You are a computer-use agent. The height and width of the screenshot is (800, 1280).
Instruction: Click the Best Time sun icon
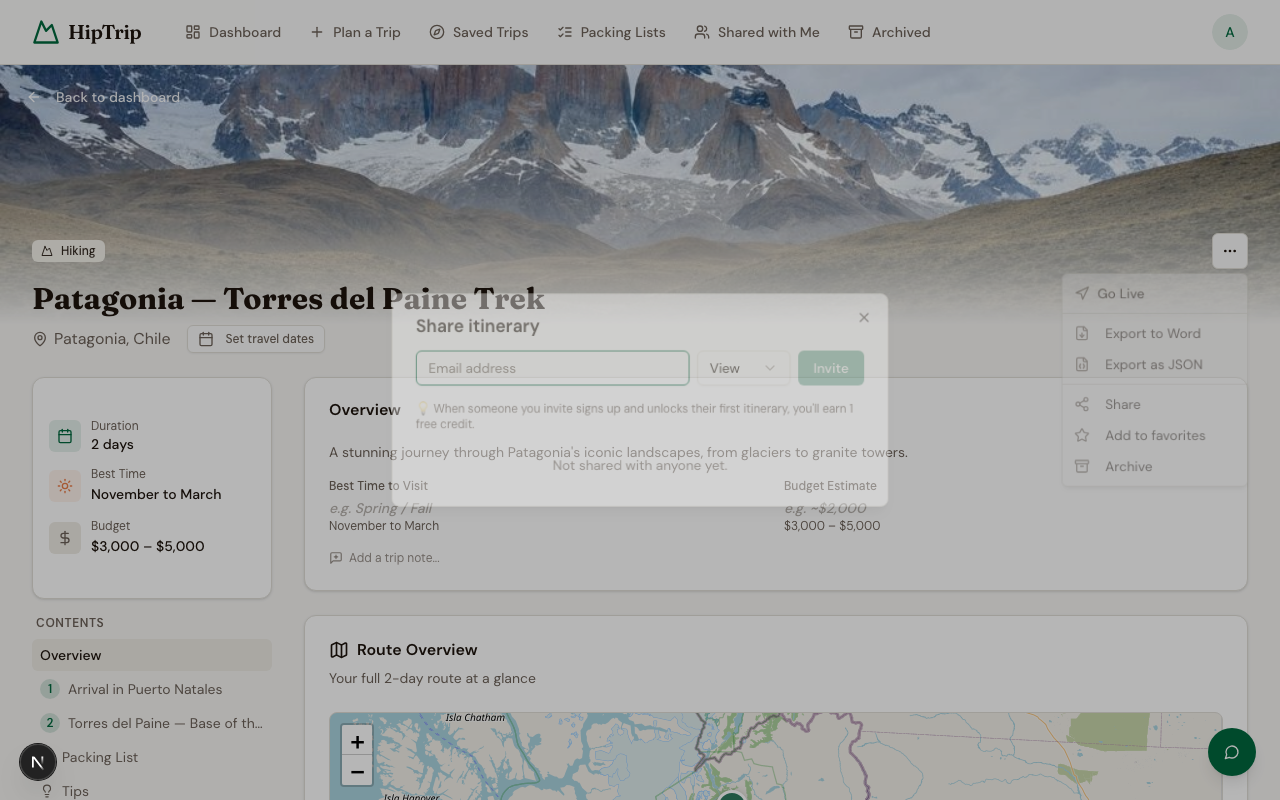point(65,486)
